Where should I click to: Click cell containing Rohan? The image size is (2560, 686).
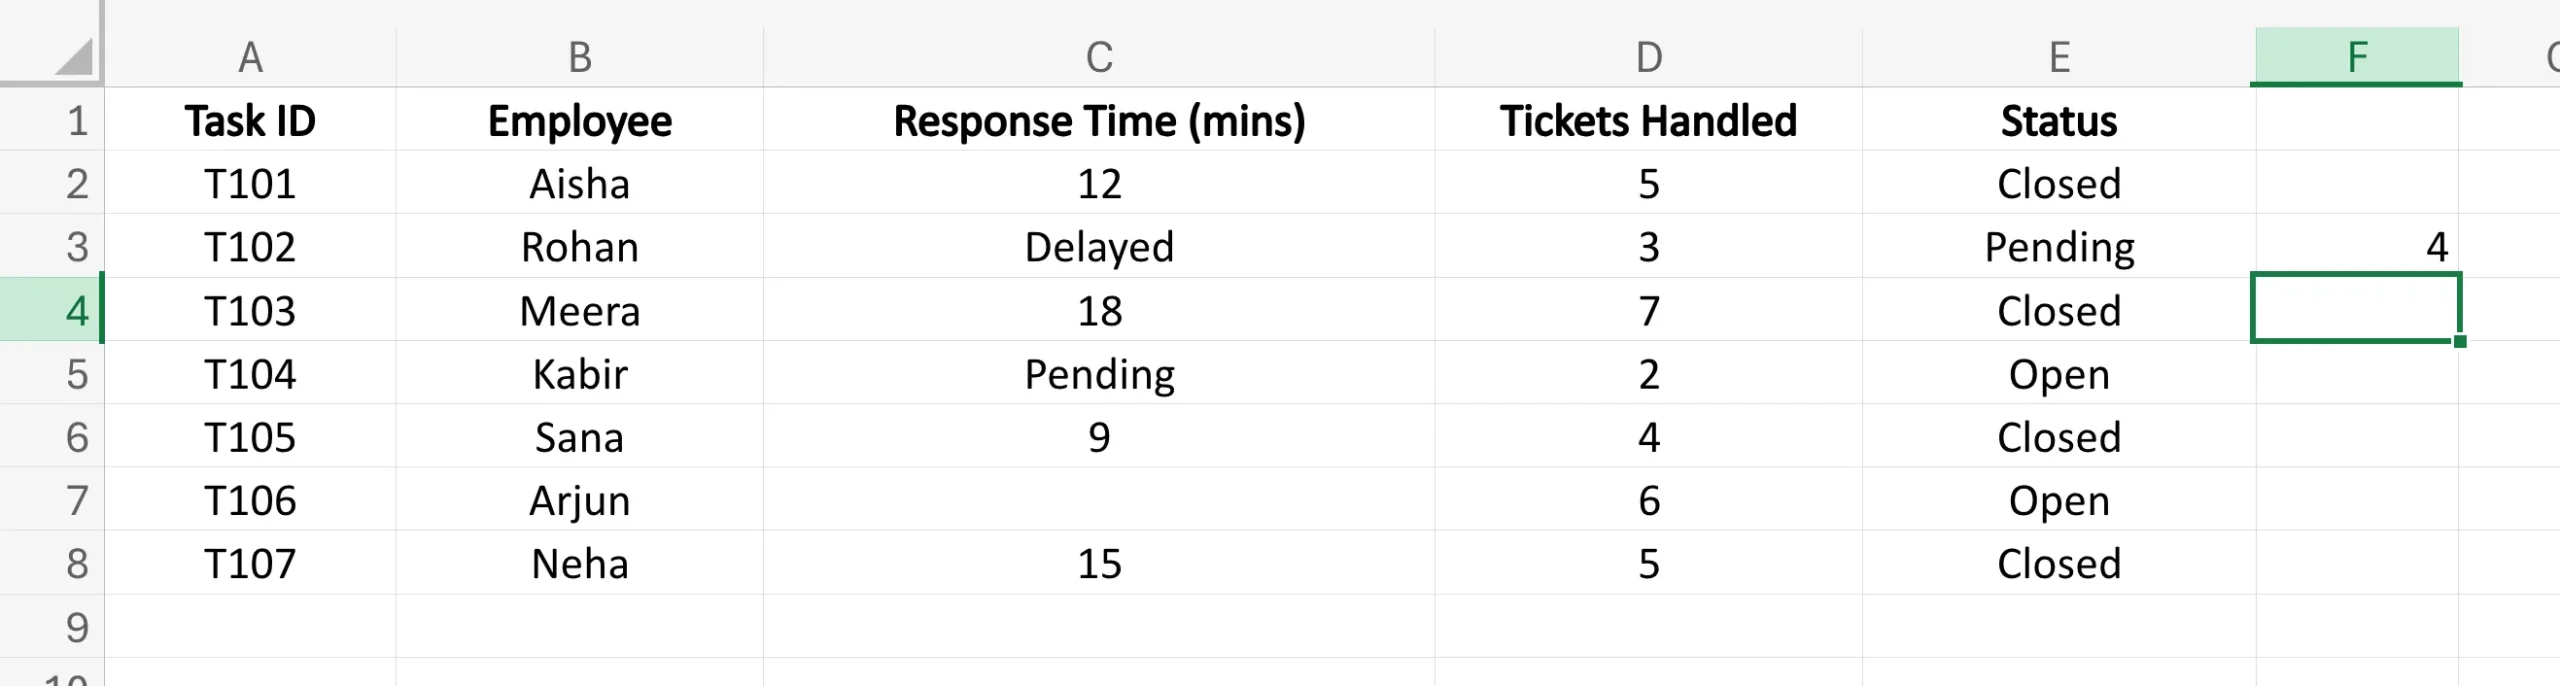click(x=580, y=247)
